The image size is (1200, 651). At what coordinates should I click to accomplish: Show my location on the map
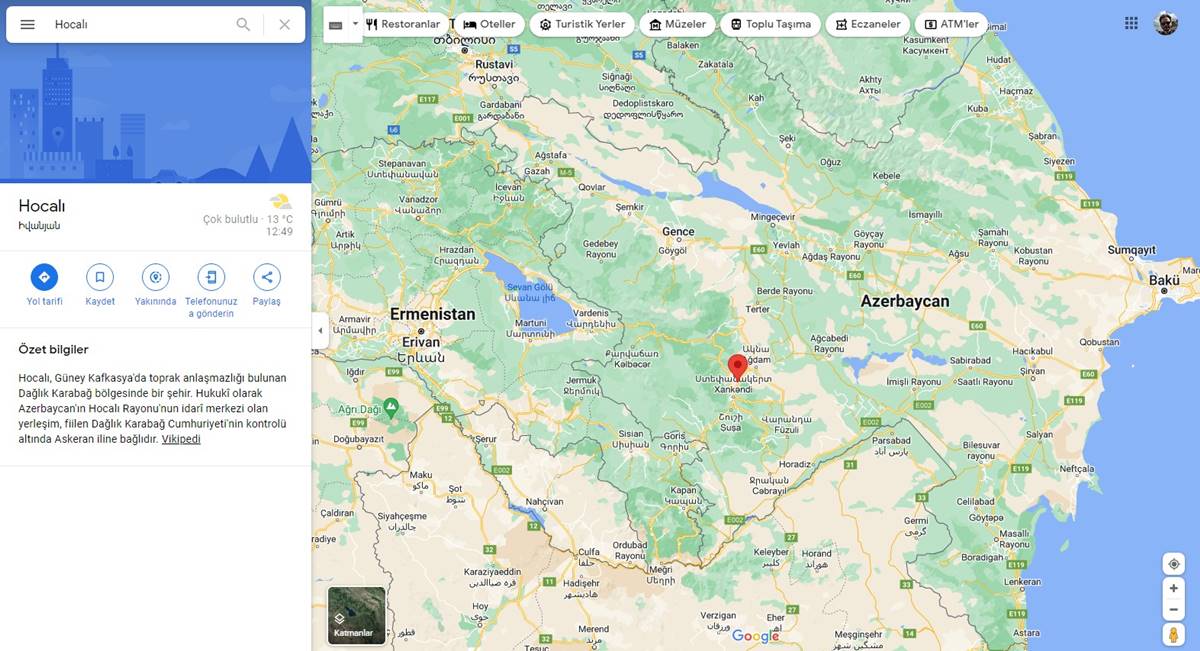click(1174, 564)
